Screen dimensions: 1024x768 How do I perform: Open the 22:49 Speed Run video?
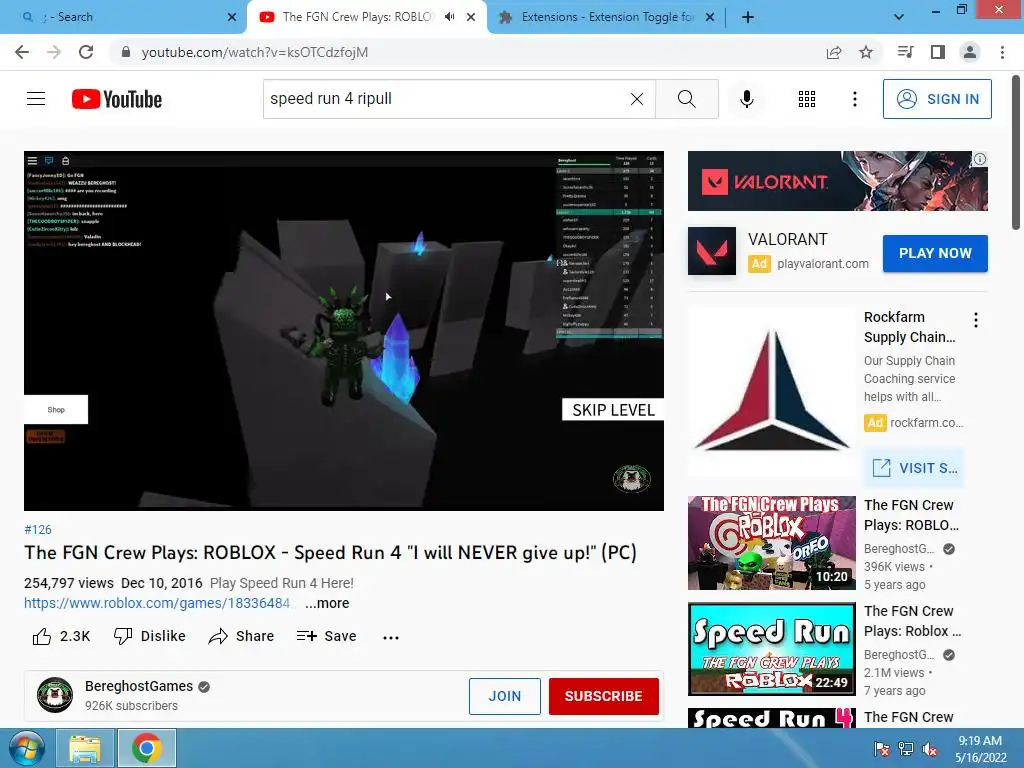(771, 649)
